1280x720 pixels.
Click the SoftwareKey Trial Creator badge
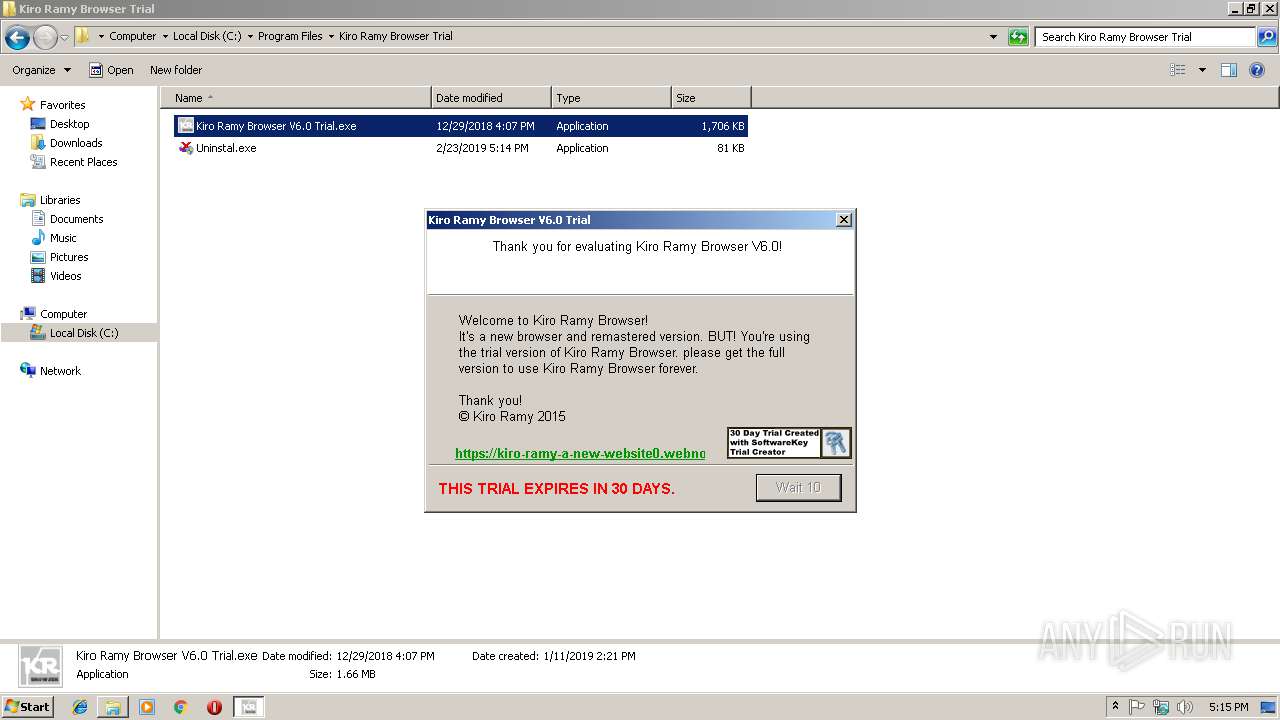tap(789, 443)
